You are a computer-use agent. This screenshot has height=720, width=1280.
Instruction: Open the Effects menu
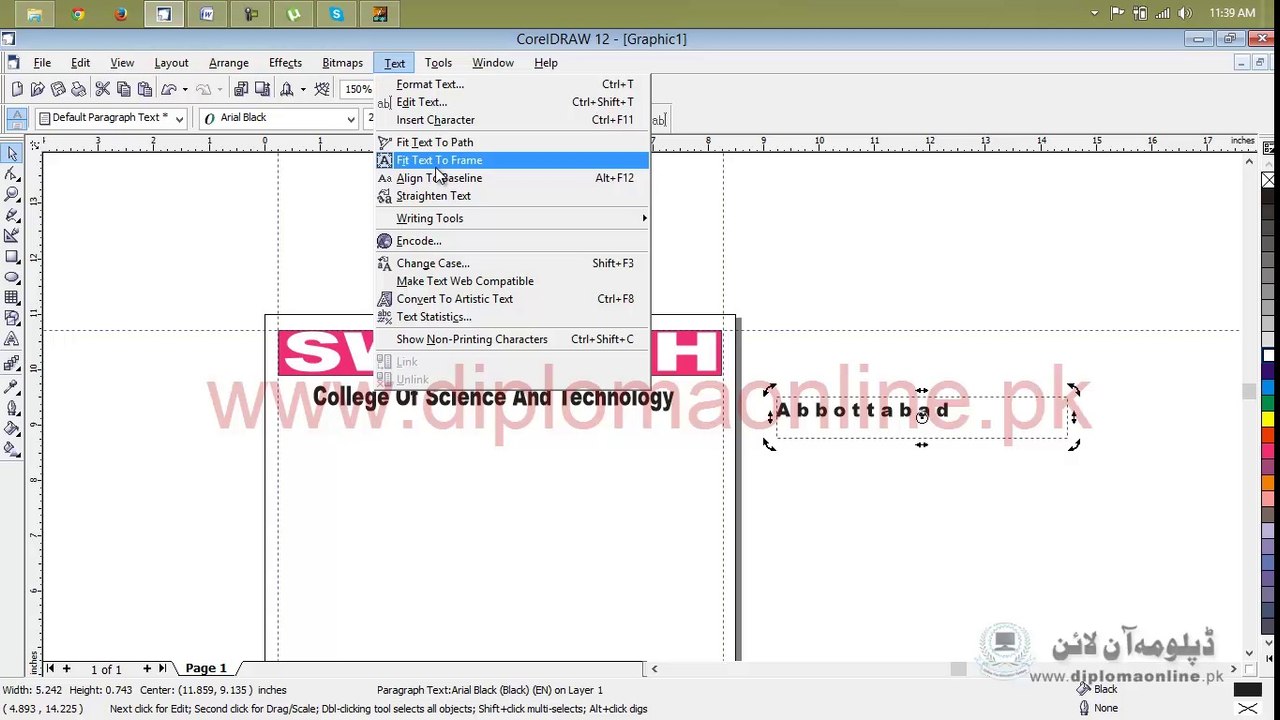click(x=285, y=63)
